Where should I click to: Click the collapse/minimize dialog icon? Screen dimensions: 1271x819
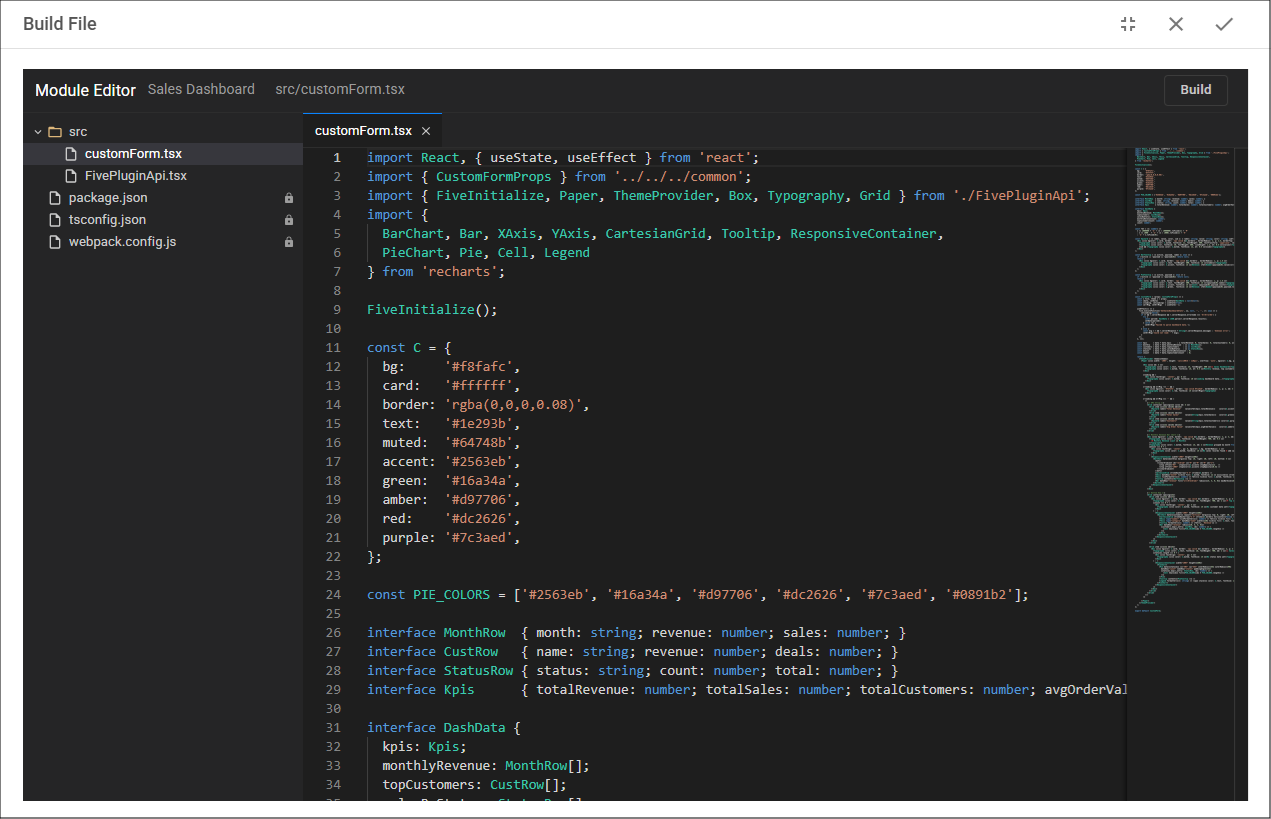1128,24
